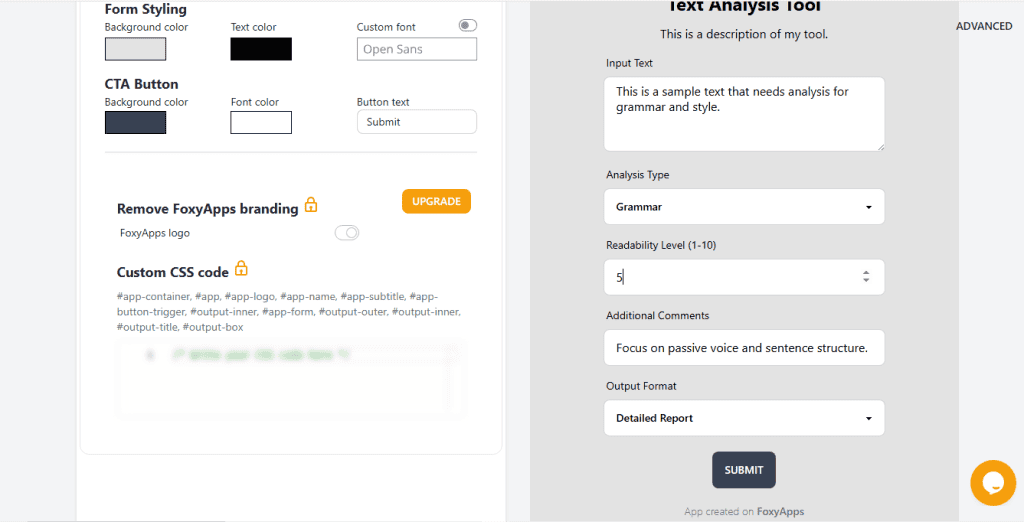Expand the Analysis Type dropdown
The width and height of the screenshot is (1024, 522).
tap(744, 207)
